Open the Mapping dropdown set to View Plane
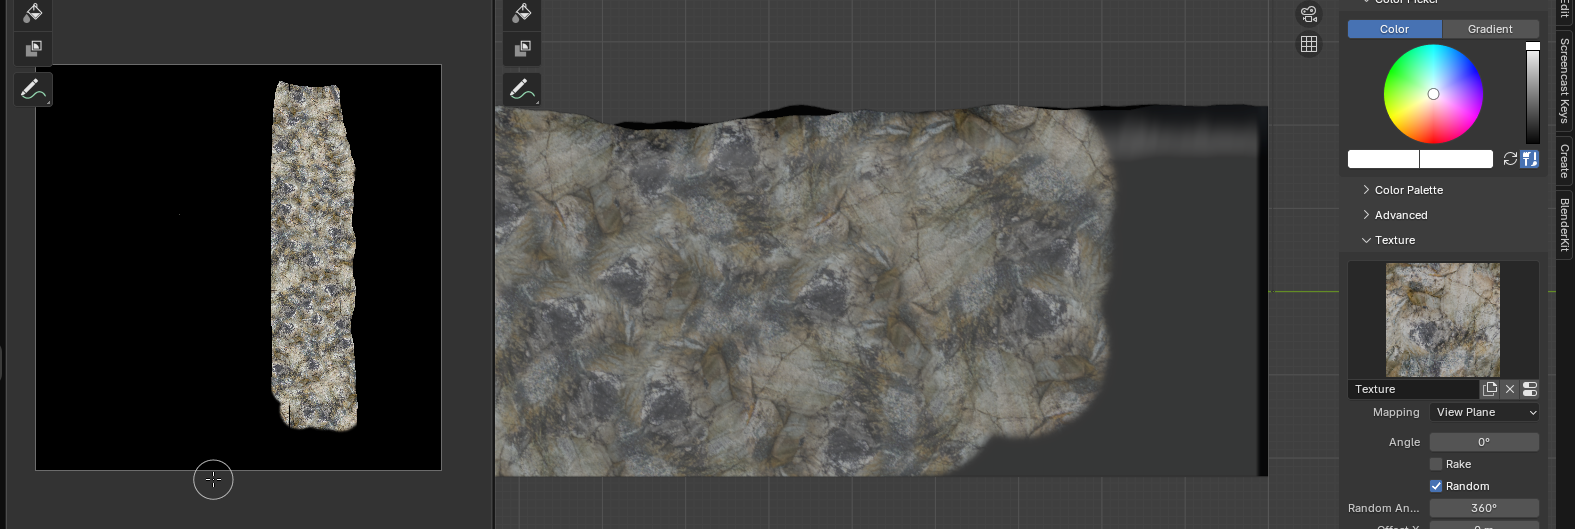Screen dimensions: 1575x529 point(1484,412)
